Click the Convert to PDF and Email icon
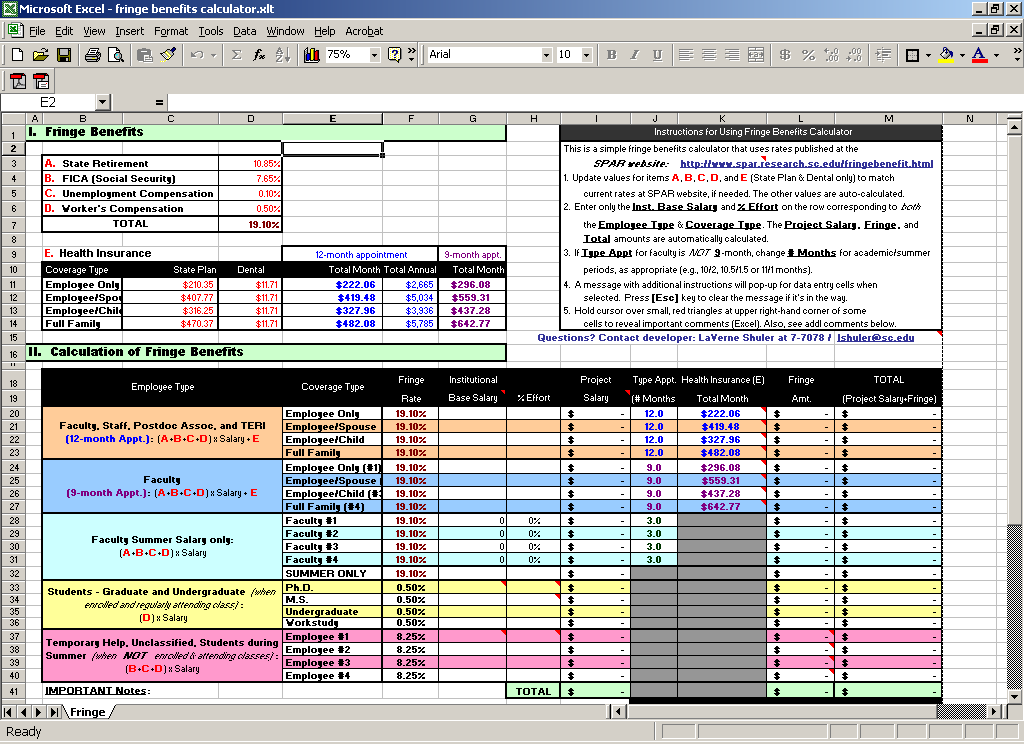This screenshot has height=744, width=1024. pyautogui.click(x=41, y=81)
